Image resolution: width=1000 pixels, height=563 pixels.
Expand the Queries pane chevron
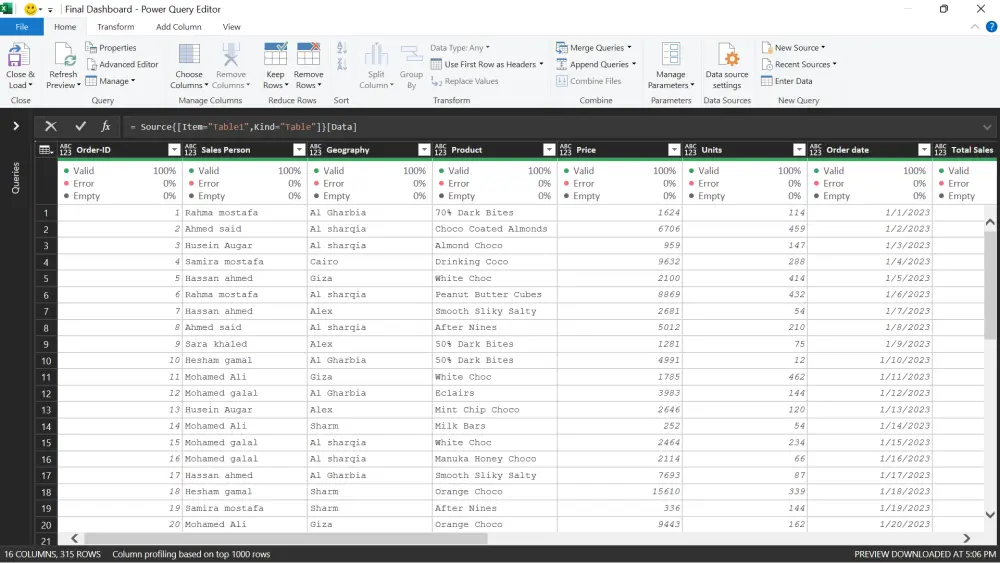tap(16, 126)
